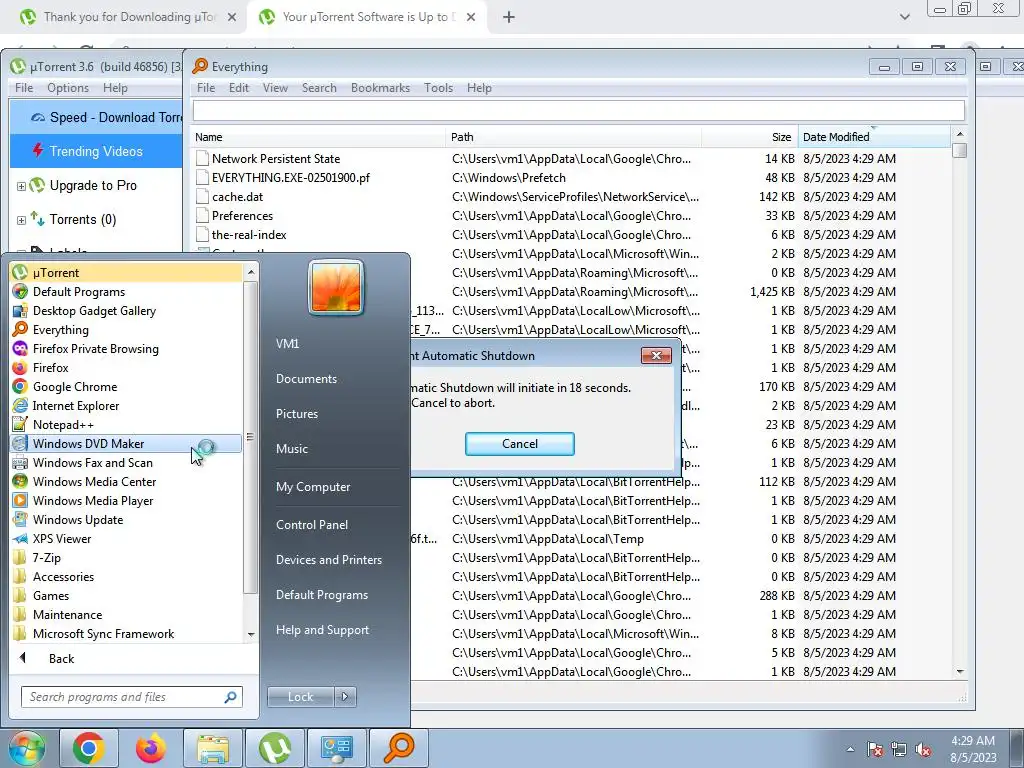Select the cache.dat file row
The image size is (1024, 768).
(x=572, y=197)
